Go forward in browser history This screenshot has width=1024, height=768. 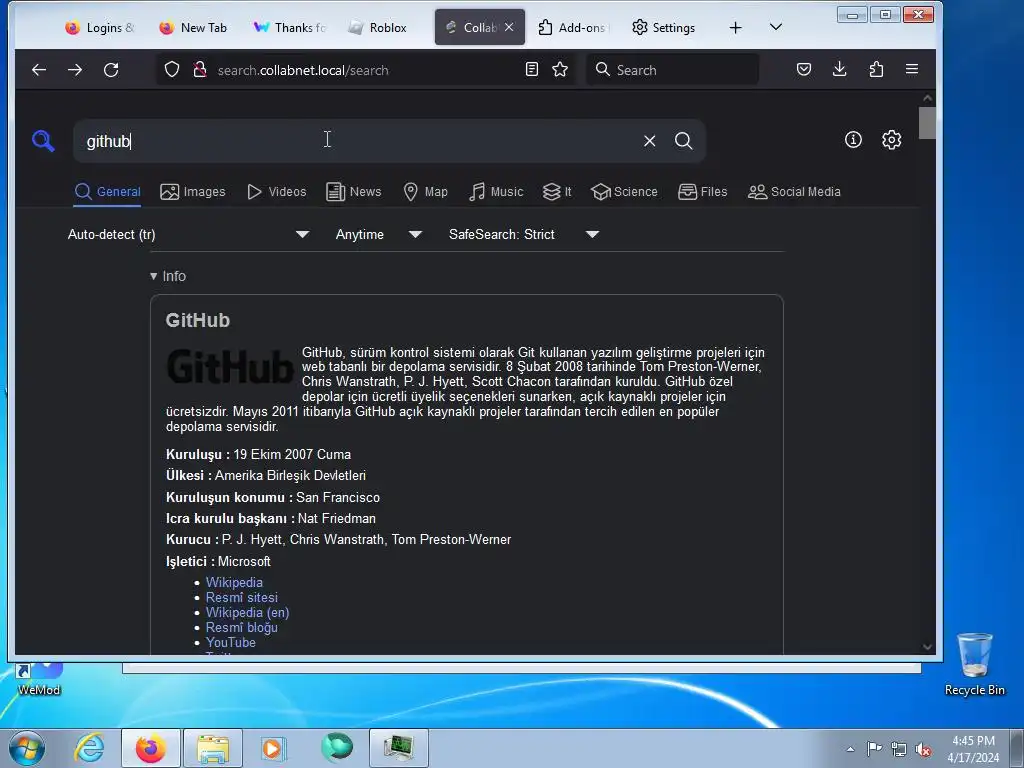pos(75,70)
